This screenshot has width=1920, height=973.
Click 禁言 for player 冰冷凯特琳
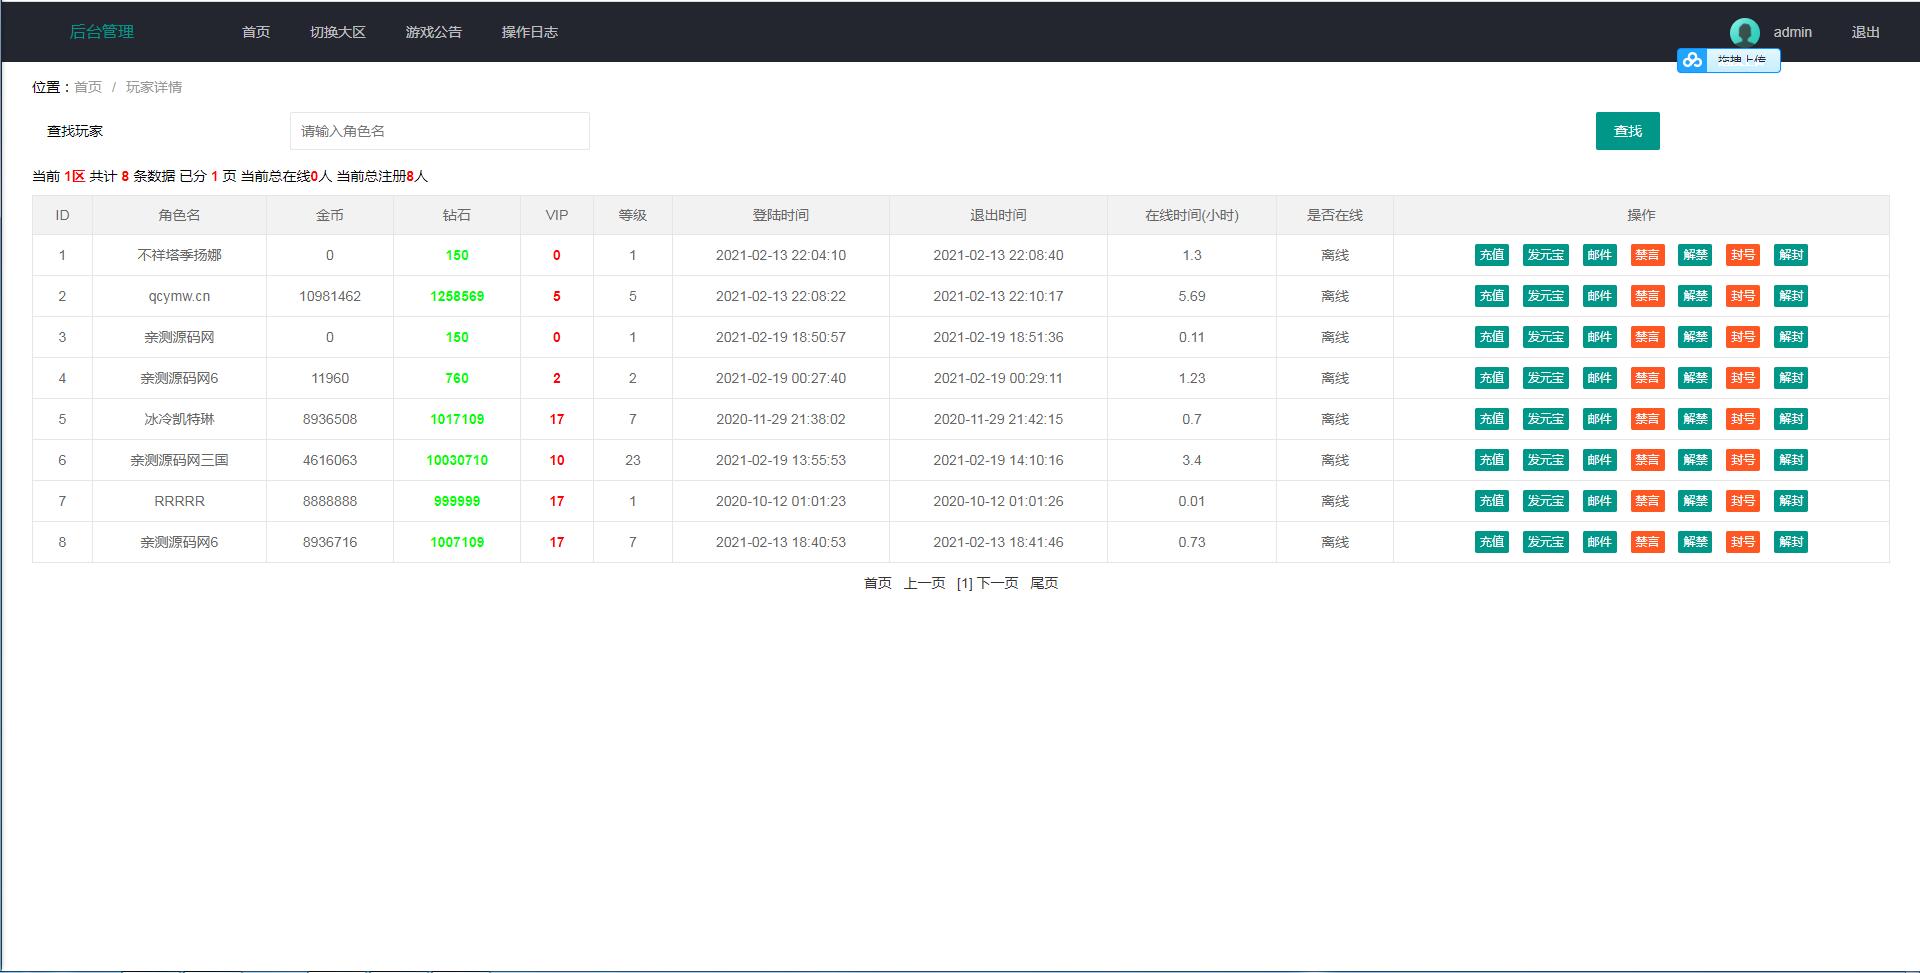pos(1647,419)
